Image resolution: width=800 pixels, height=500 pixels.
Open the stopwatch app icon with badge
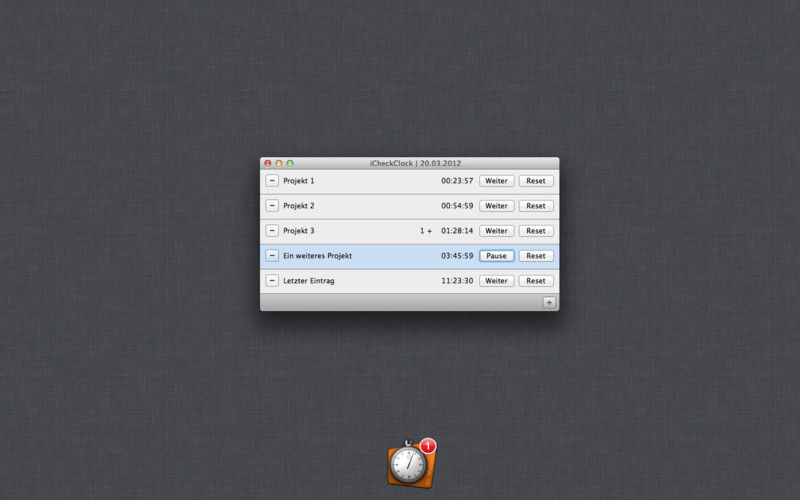411,463
